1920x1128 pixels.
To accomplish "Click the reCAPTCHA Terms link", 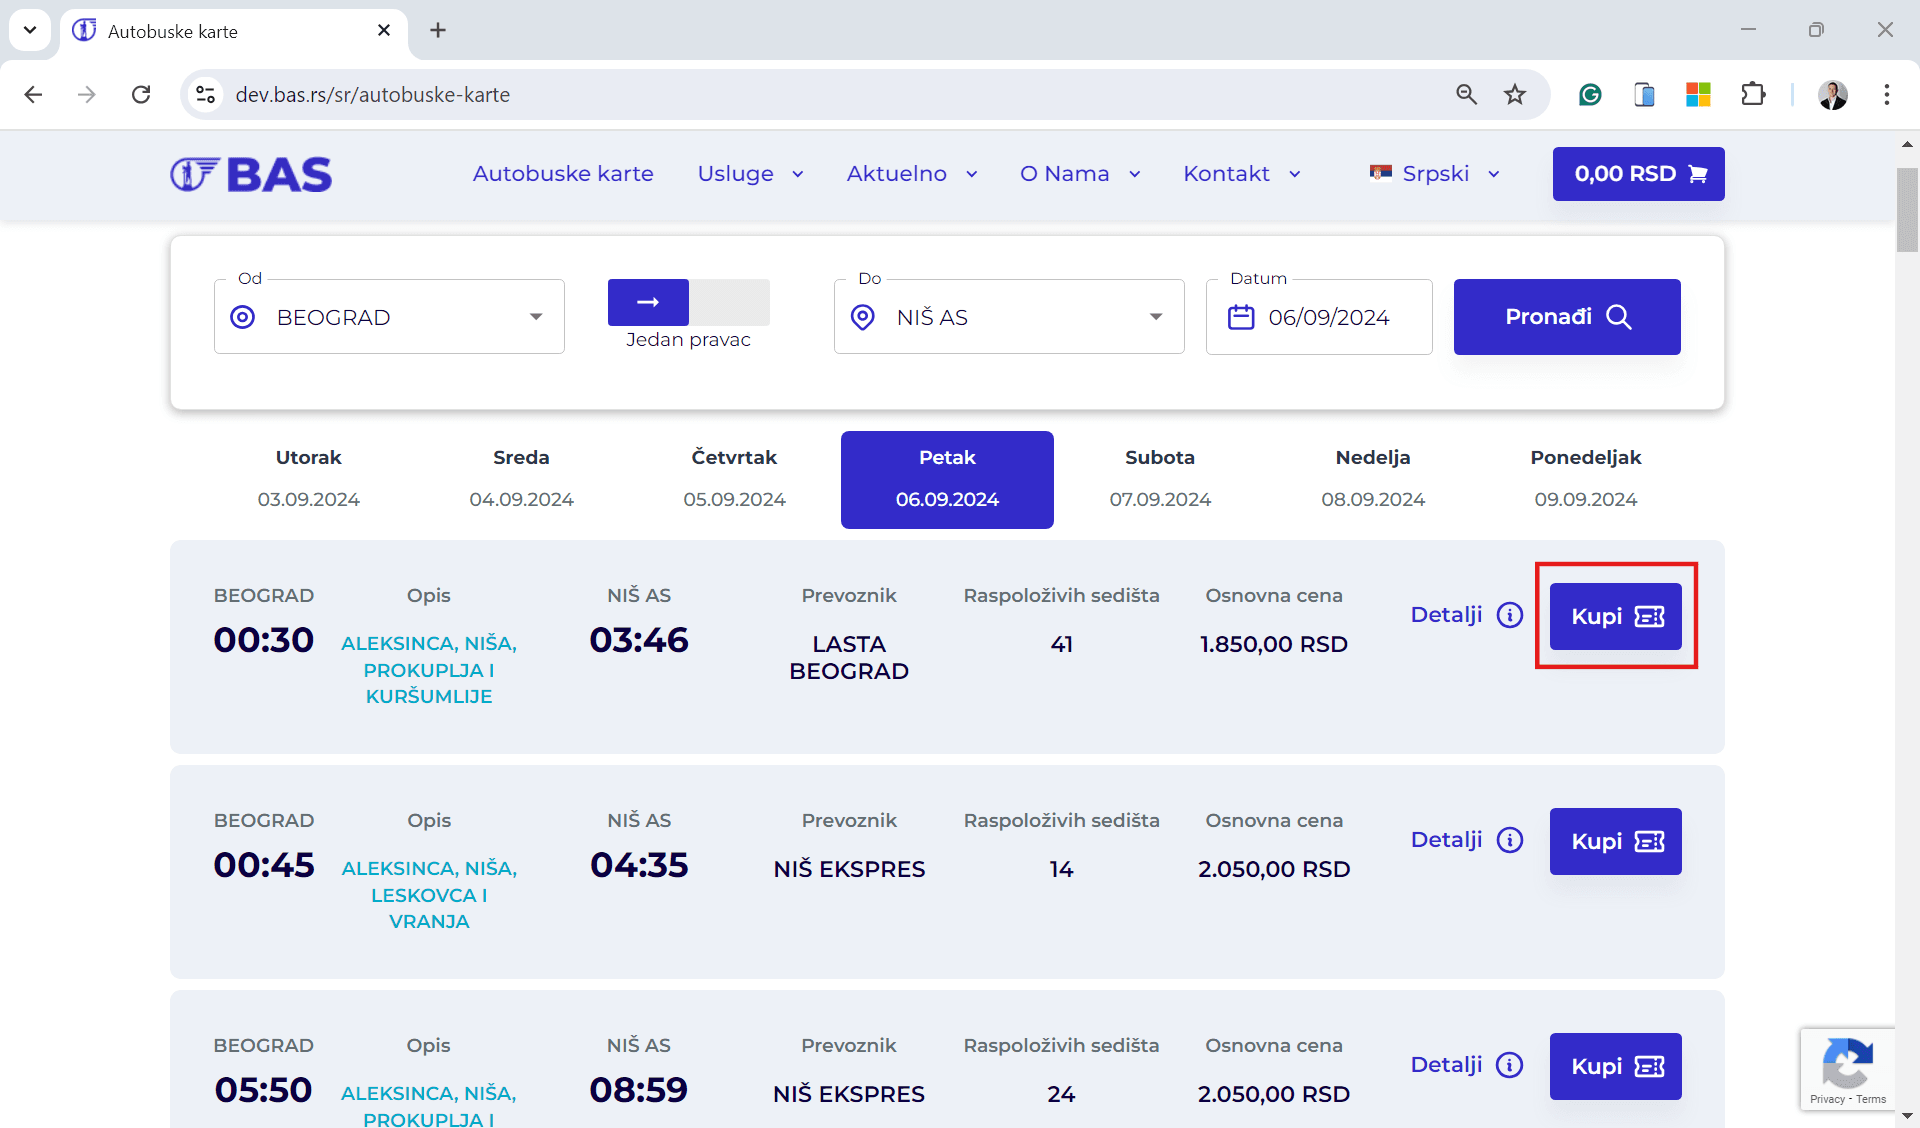I will point(1871,1099).
